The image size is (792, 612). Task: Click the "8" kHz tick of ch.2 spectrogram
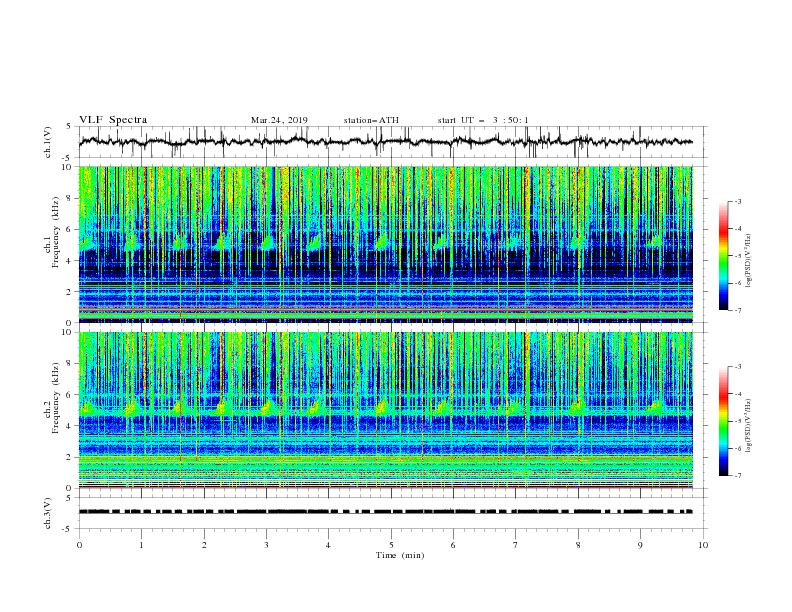coord(70,364)
